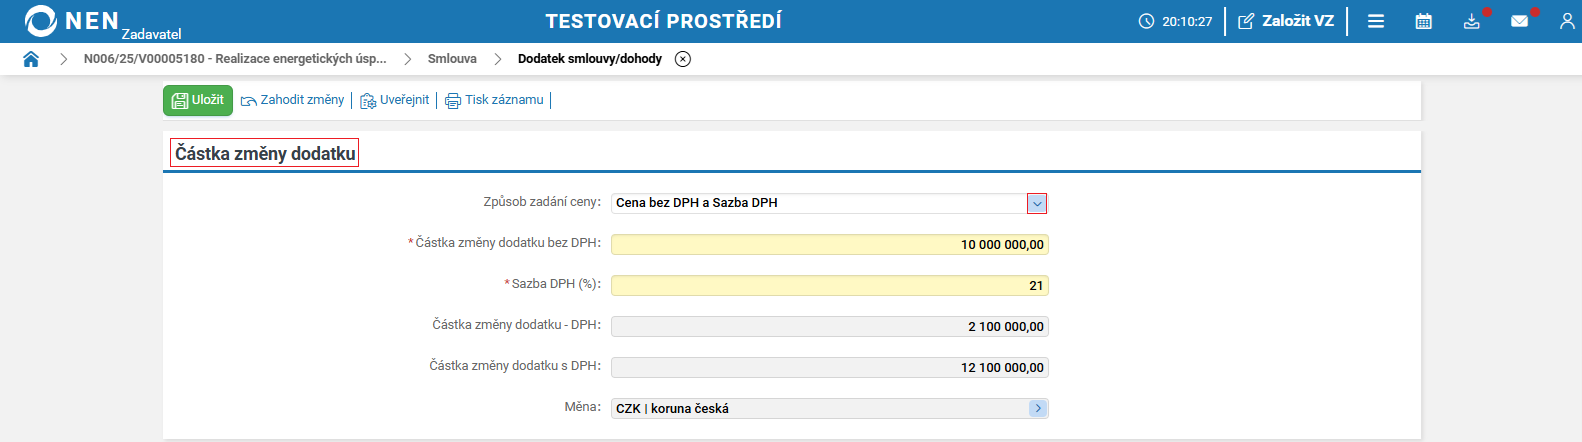The image size is (1582, 442).
Task: Close the Dodatek smlouvy/dohody breadcrumb
Action: pyautogui.click(x=683, y=59)
